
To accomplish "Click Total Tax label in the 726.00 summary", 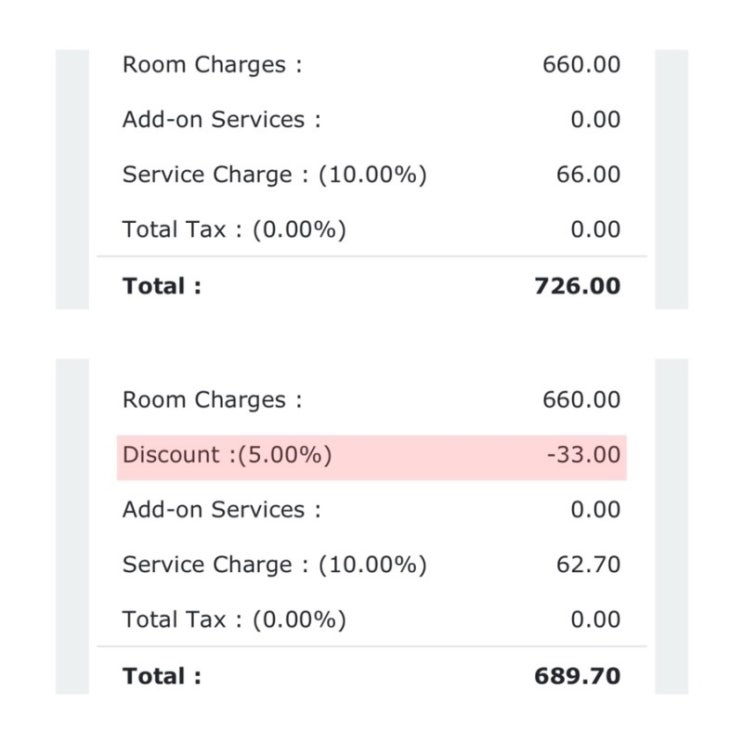I will pyautogui.click(x=234, y=230).
